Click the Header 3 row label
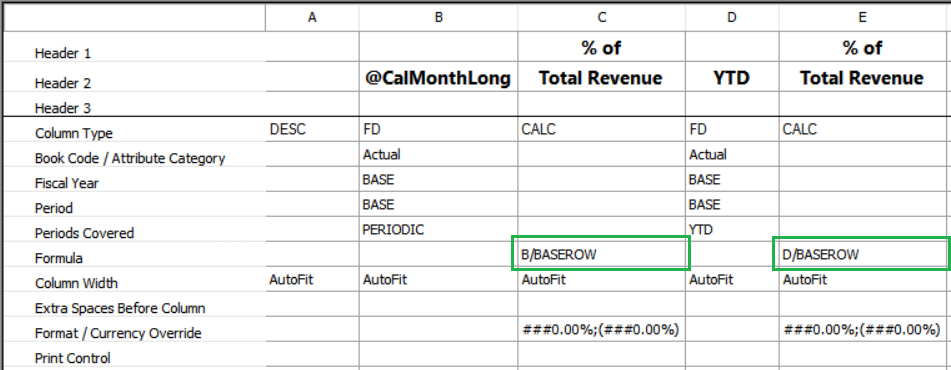Image resolution: width=951 pixels, height=370 pixels. coord(62,108)
